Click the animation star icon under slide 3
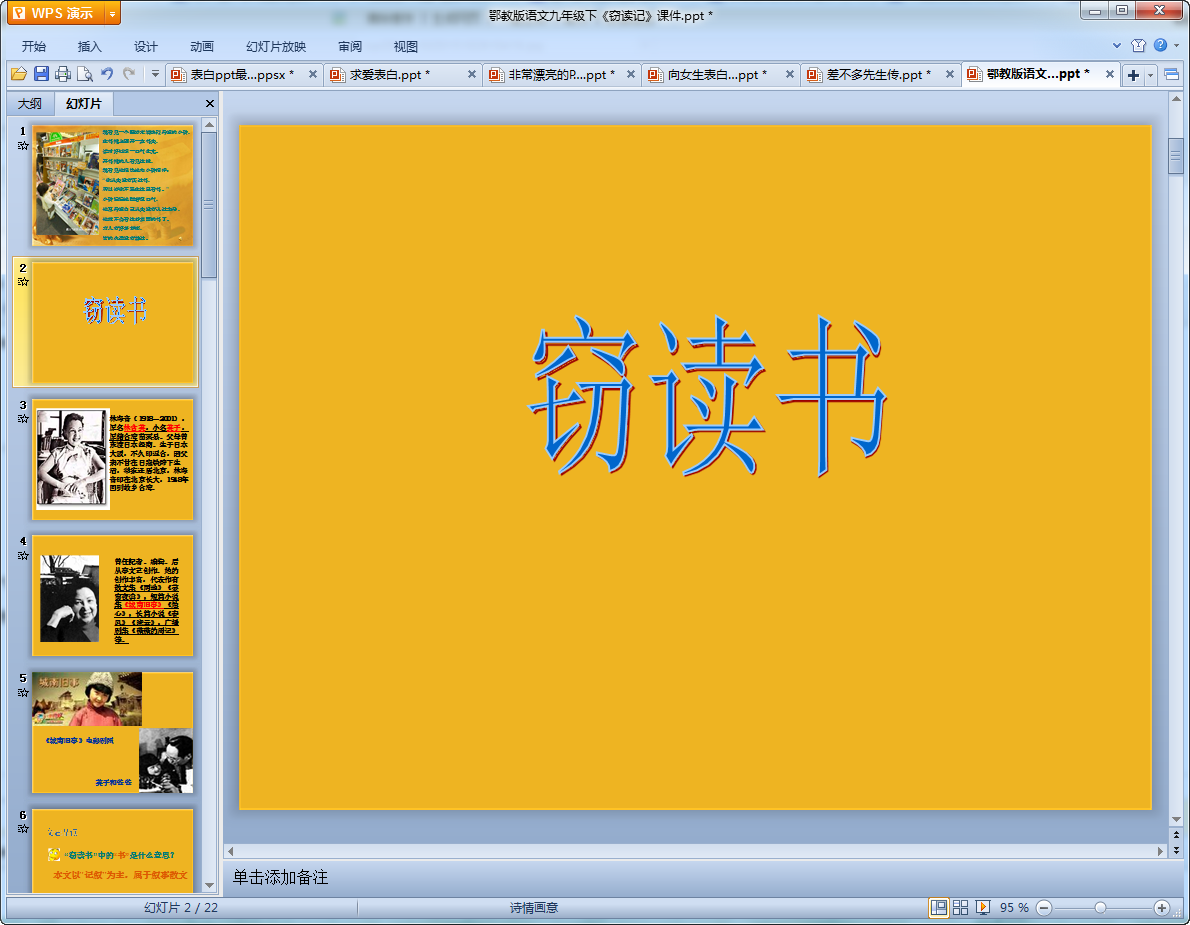Image resolution: width=1190 pixels, height=925 pixels. click(23, 419)
